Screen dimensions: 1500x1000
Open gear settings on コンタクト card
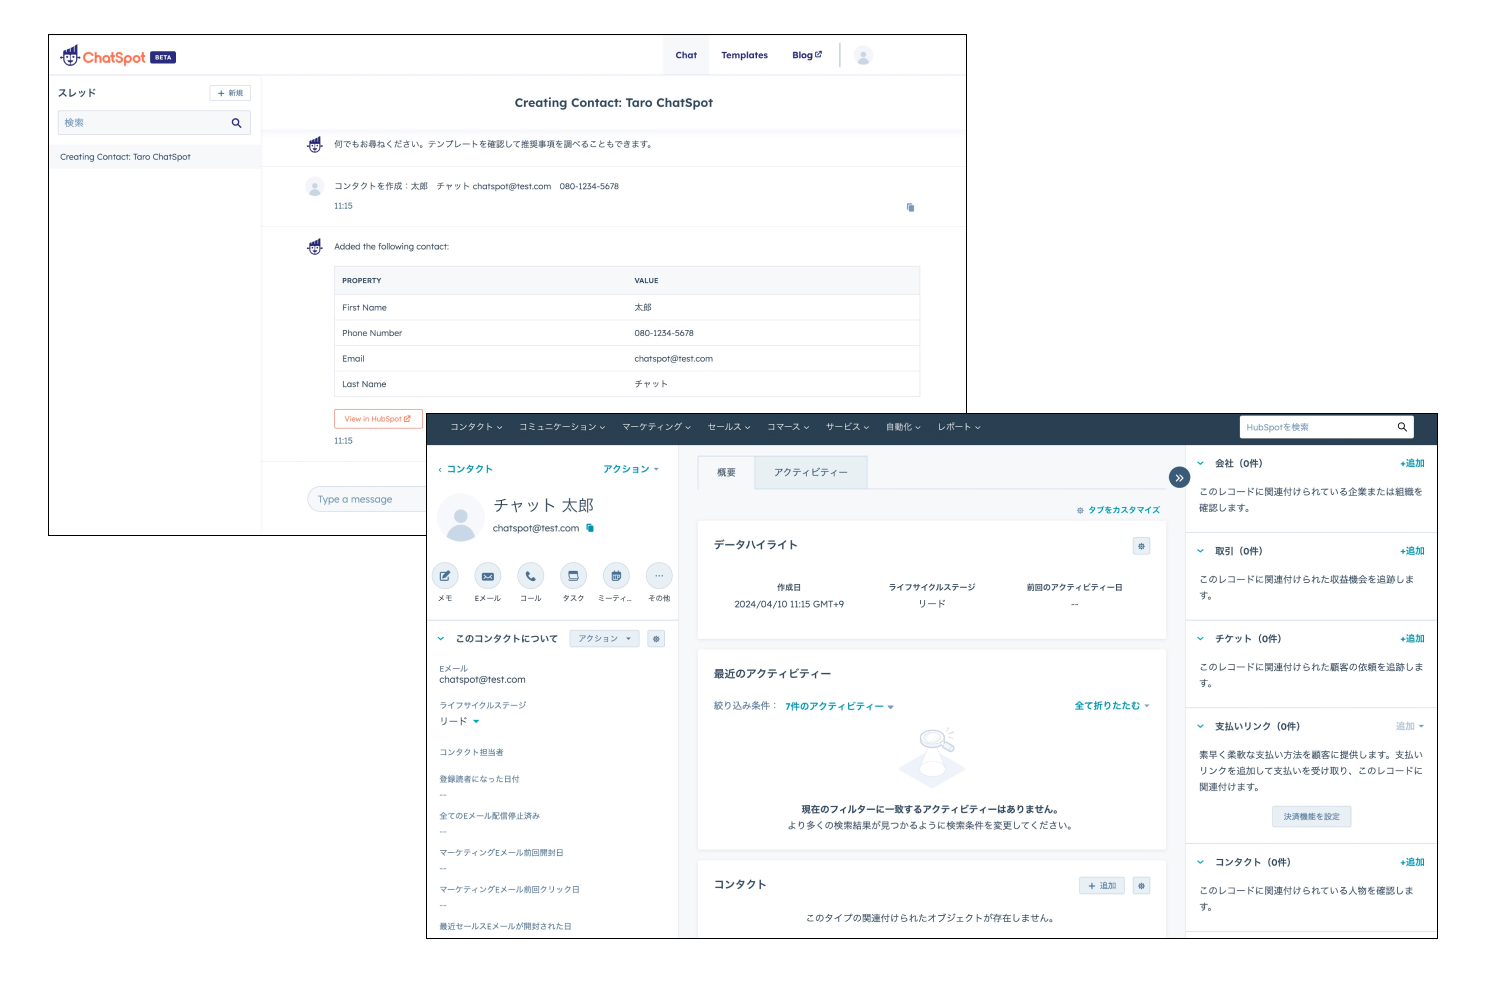coord(1142,886)
